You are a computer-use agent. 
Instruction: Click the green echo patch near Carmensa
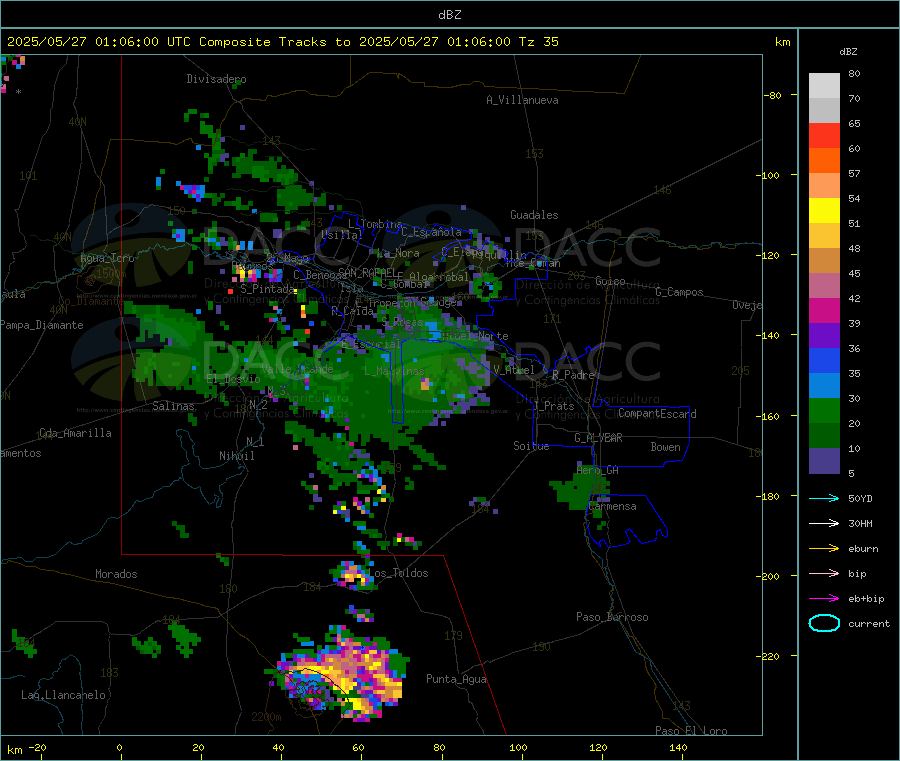click(579, 488)
